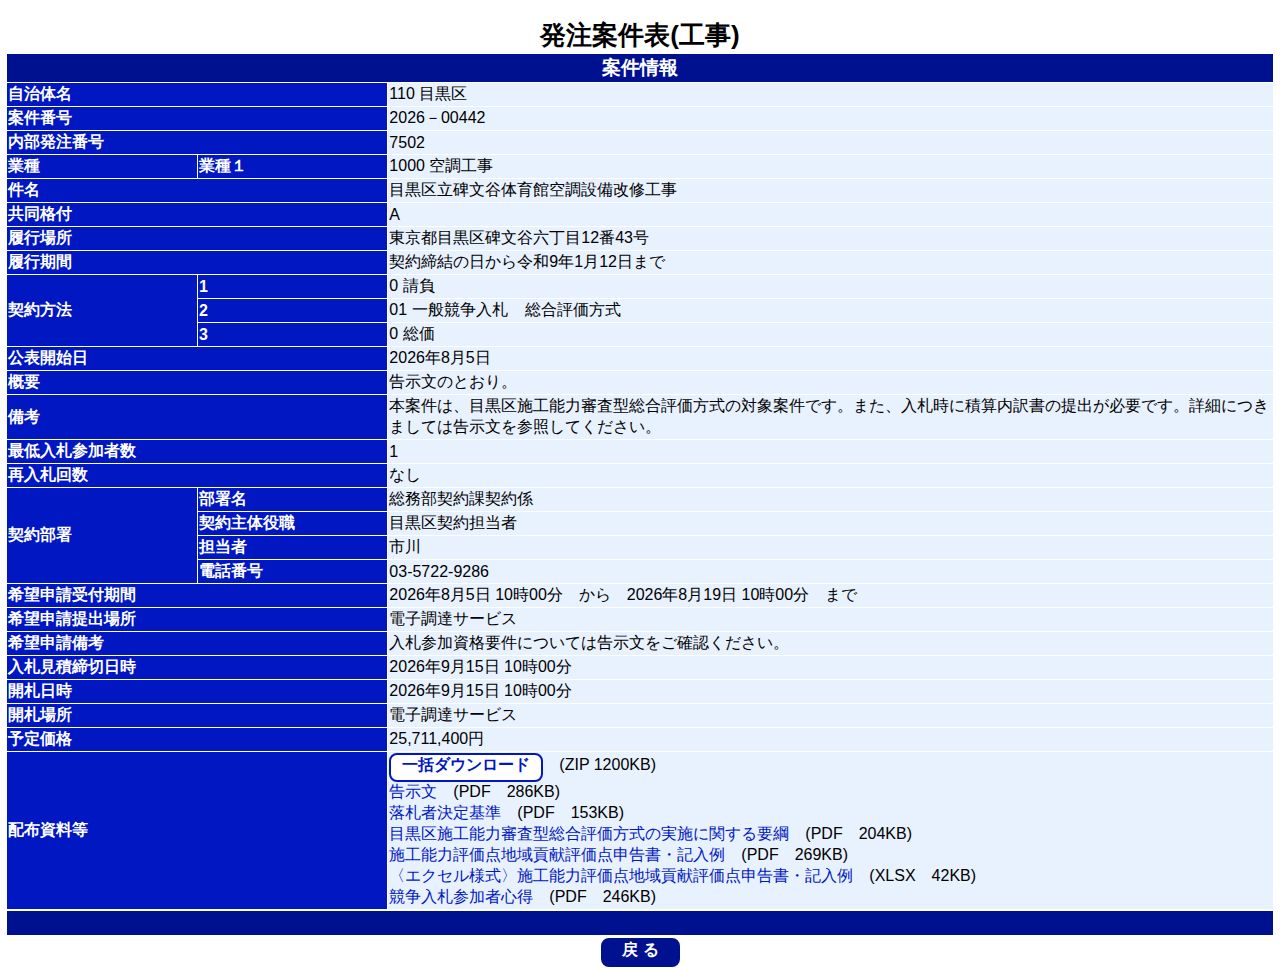Select internal order number 7502

pyautogui.click(x=407, y=142)
